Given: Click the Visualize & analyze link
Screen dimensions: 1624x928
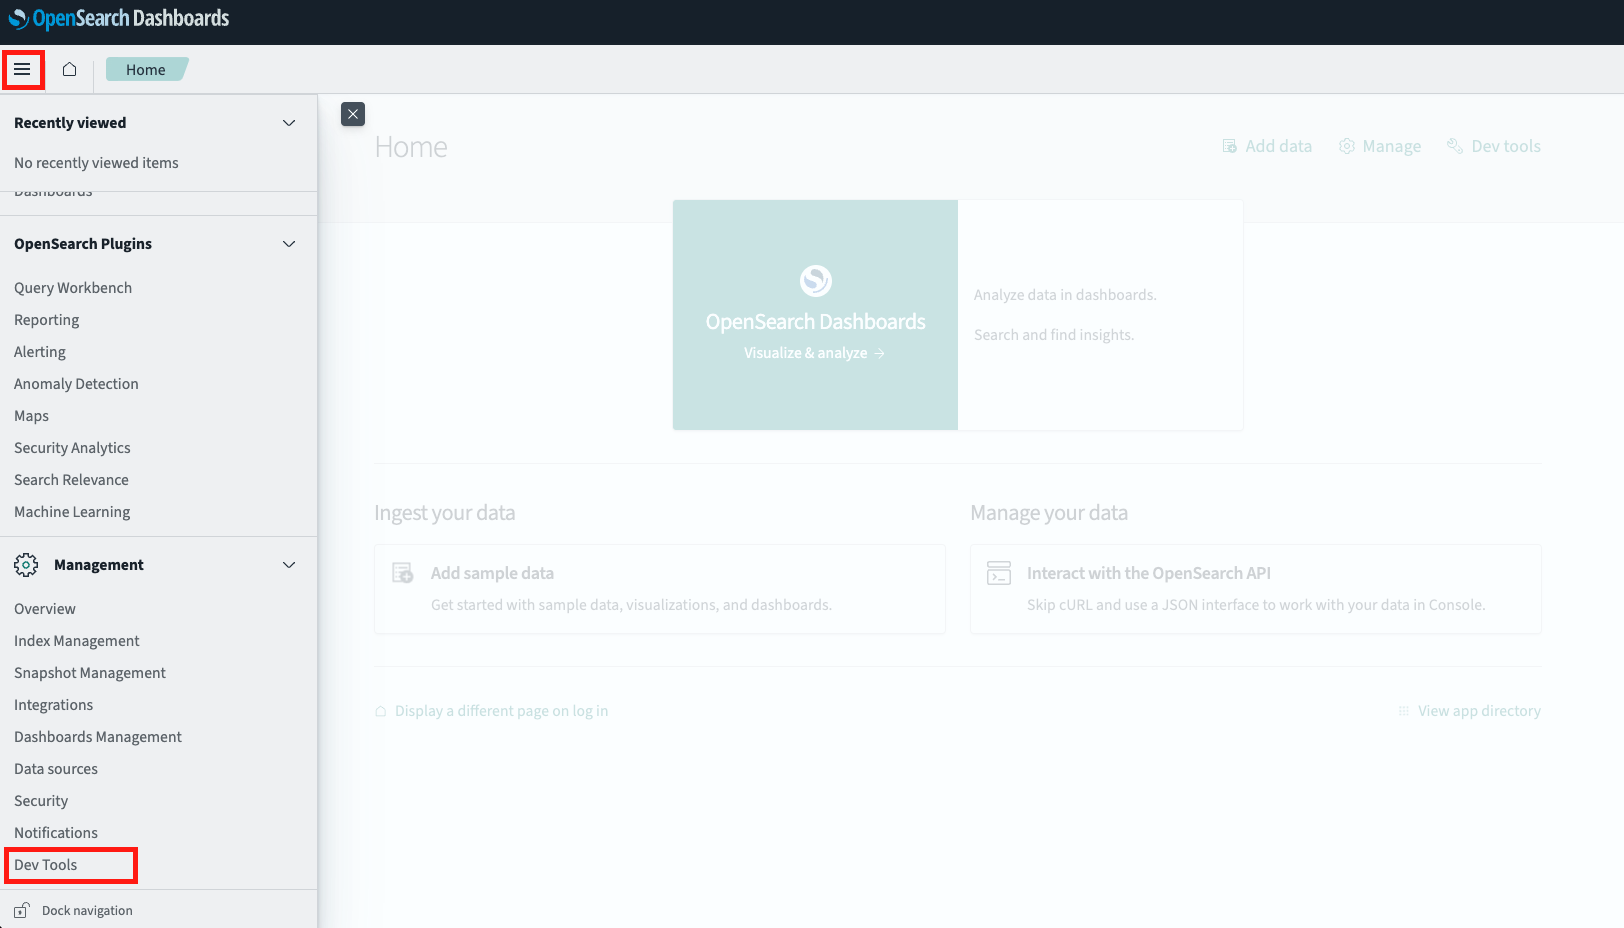Looking at the screenshot, I should (814, 352).
